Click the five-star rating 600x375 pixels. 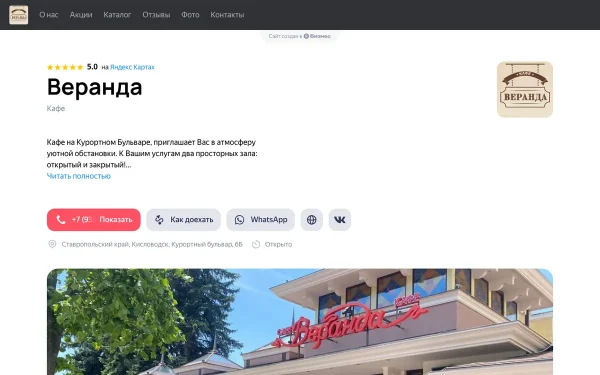click(x=65, y=67)
